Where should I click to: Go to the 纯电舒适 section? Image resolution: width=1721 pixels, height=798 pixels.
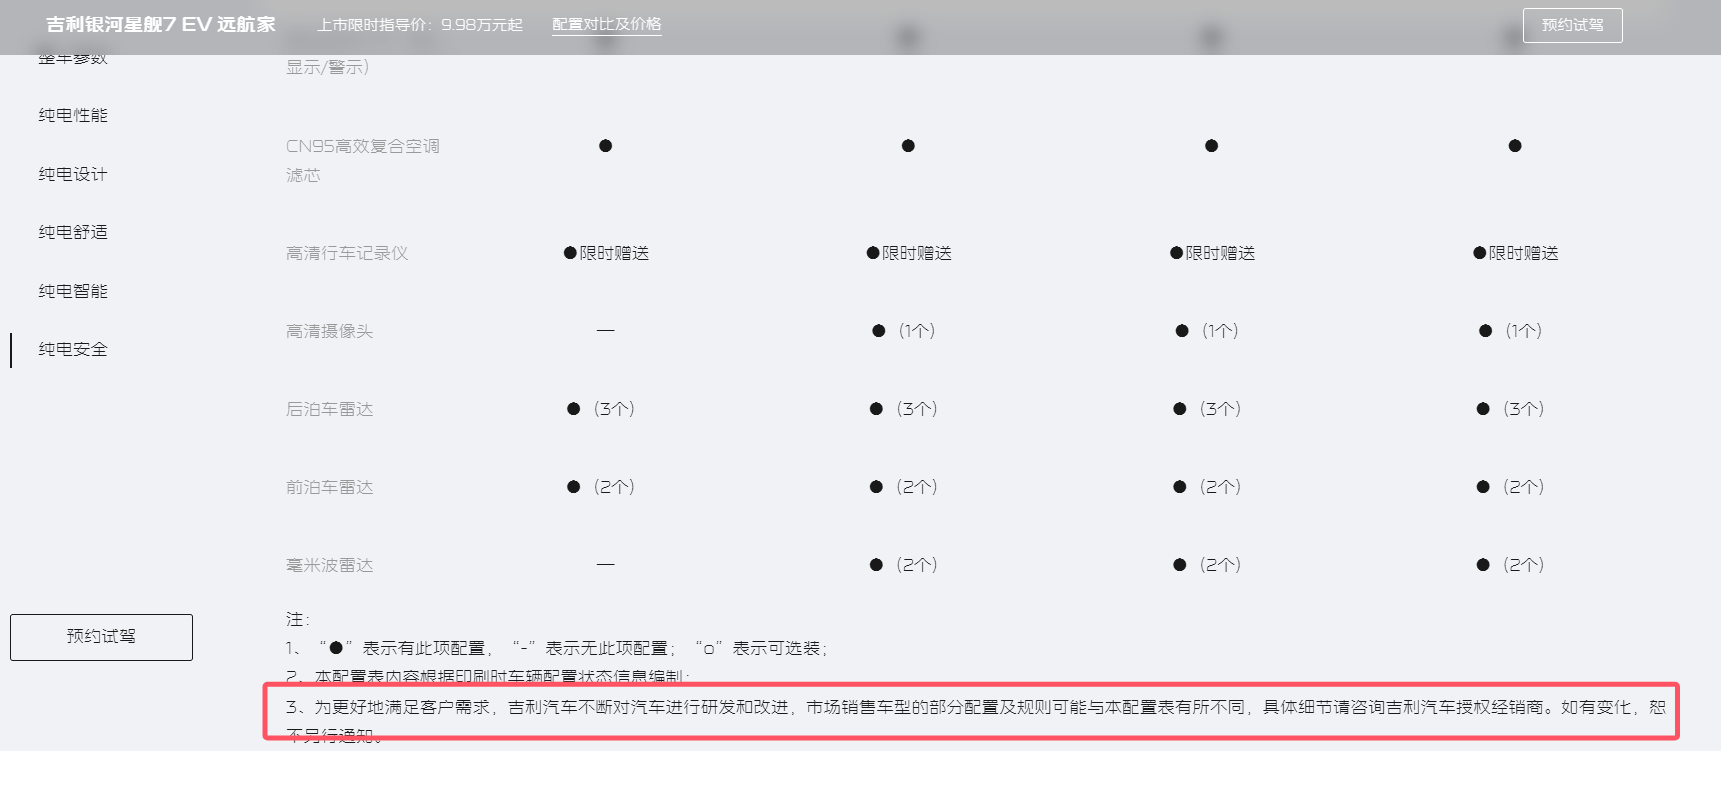73,232
